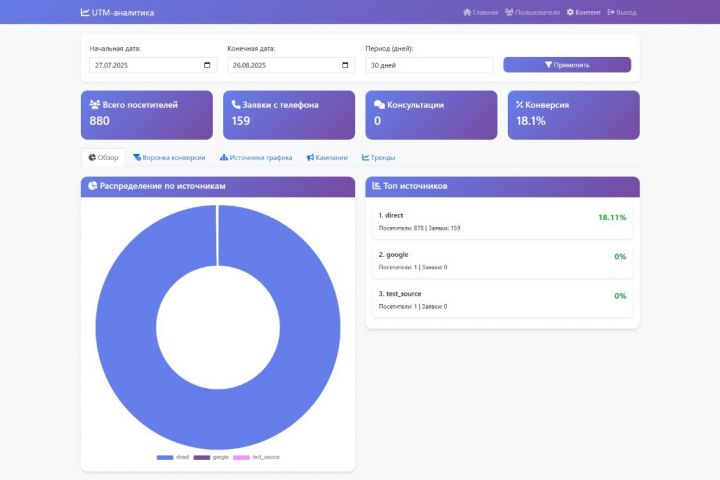
Task: Focus the Начальная дата input 27.07.2025
Action: (x=153, y=65)
